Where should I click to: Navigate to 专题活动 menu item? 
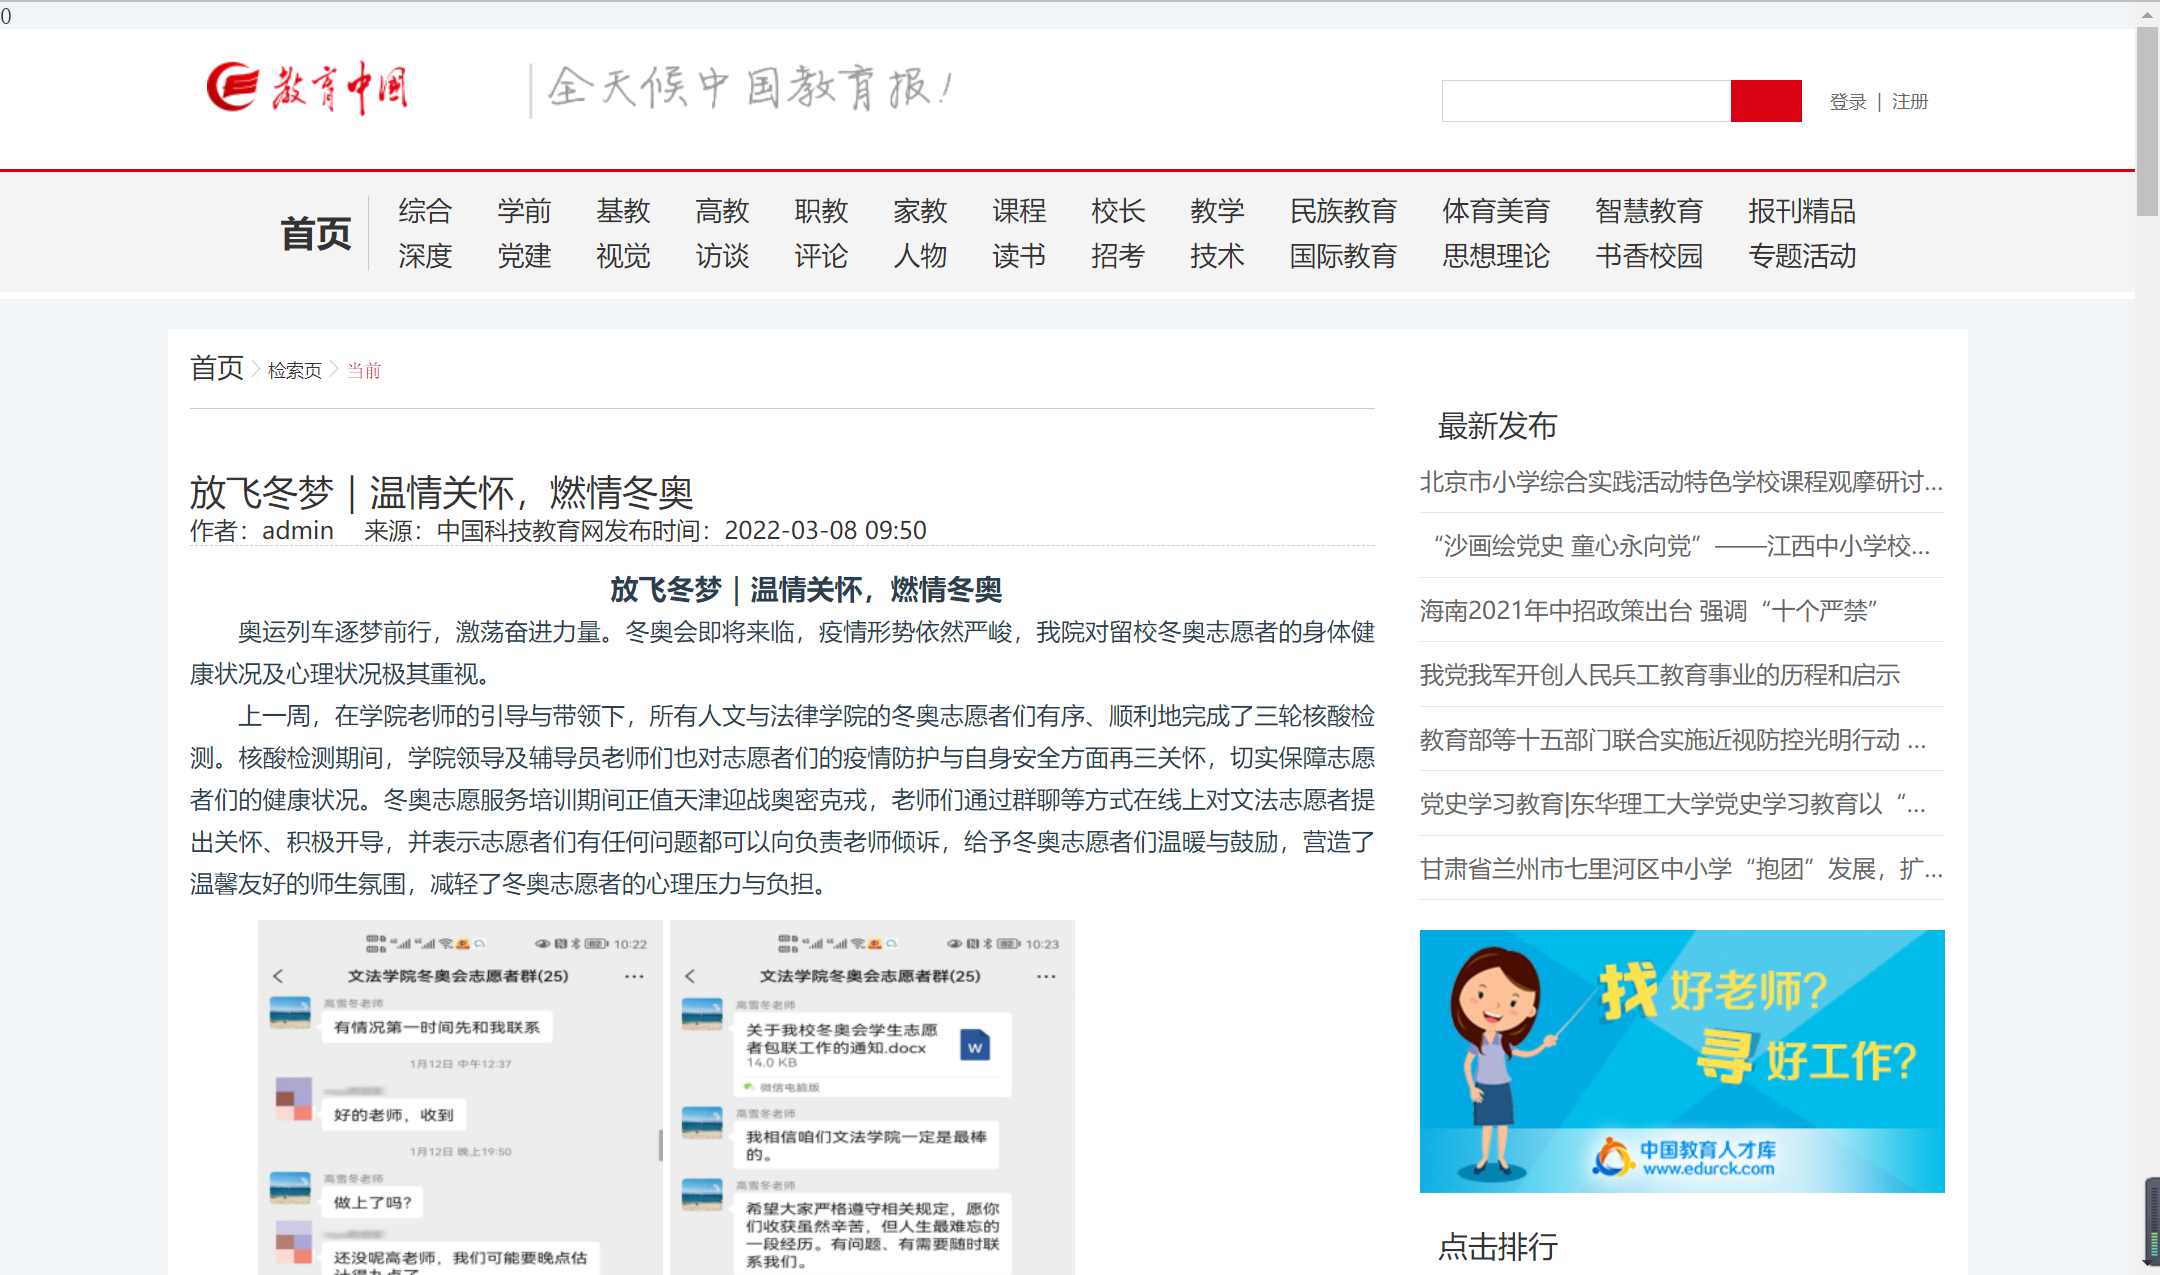[x=1801, y=256]
